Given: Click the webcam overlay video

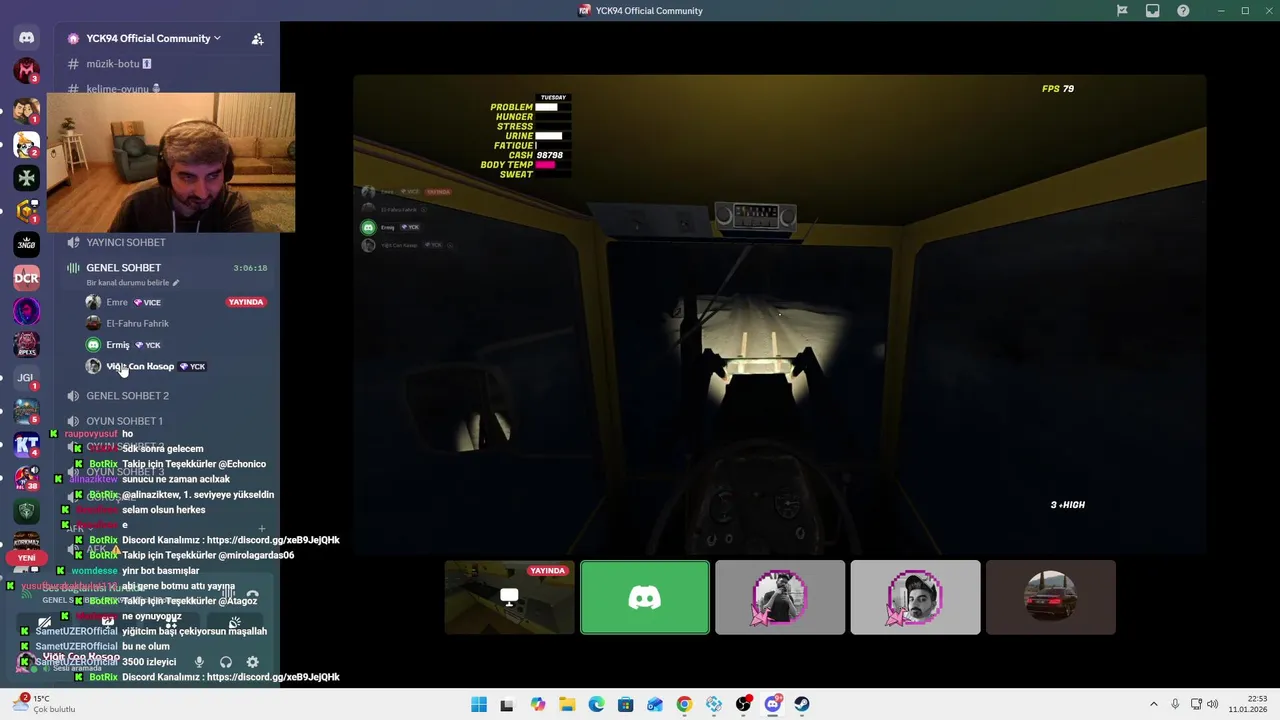Looking at the screenshot, I should (171, 163).
